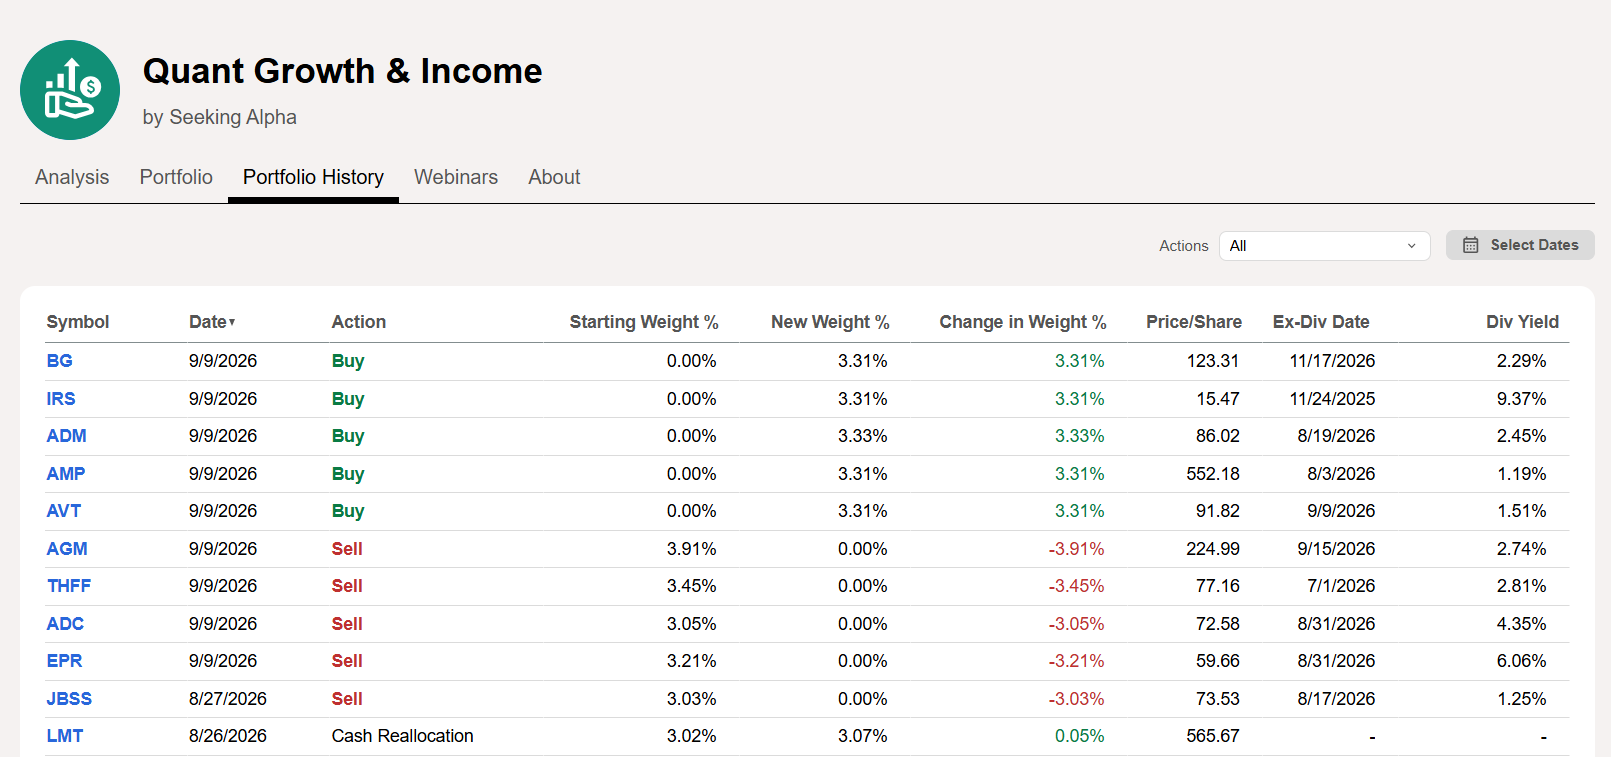Image resolution: width=1611 pixels, height=757 pixels.
Task: Open the AVT symbol link
Action: pos(63,511)
